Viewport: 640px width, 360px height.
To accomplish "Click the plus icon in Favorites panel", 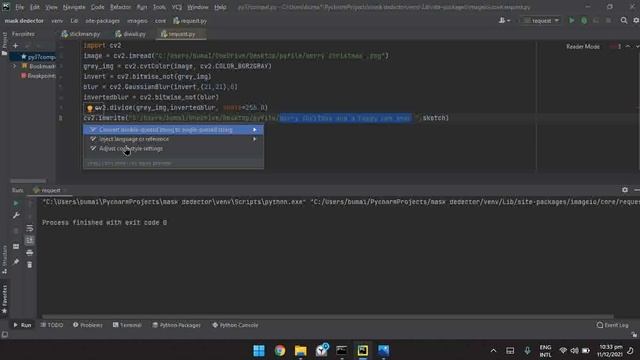I will pyautogui.click(x=16, y=46).
